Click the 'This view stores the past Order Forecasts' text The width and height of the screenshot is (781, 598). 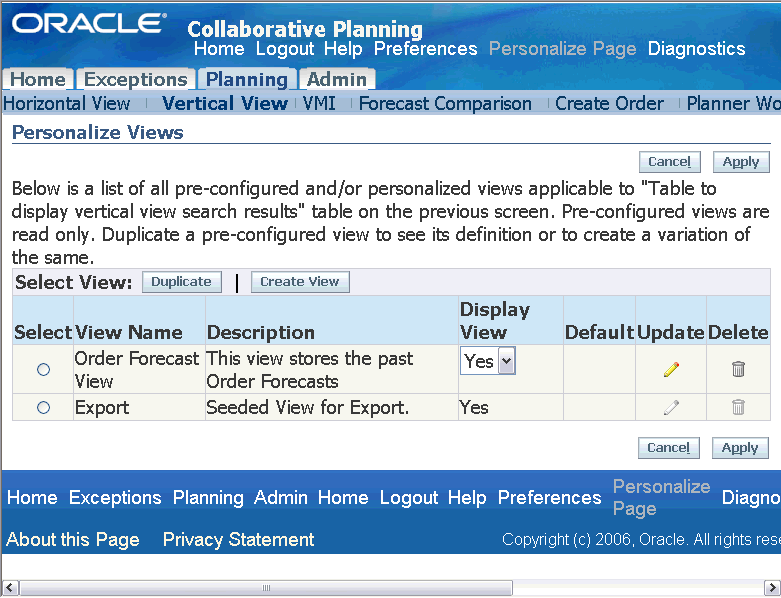[310, 369]
